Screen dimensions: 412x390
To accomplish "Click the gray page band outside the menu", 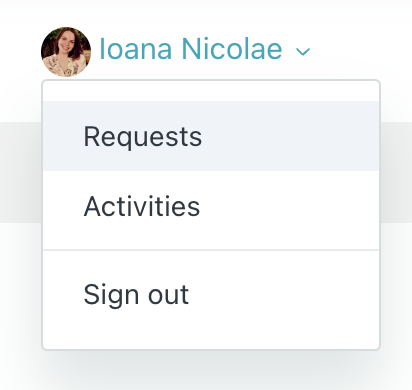I will tap(21, 172).
